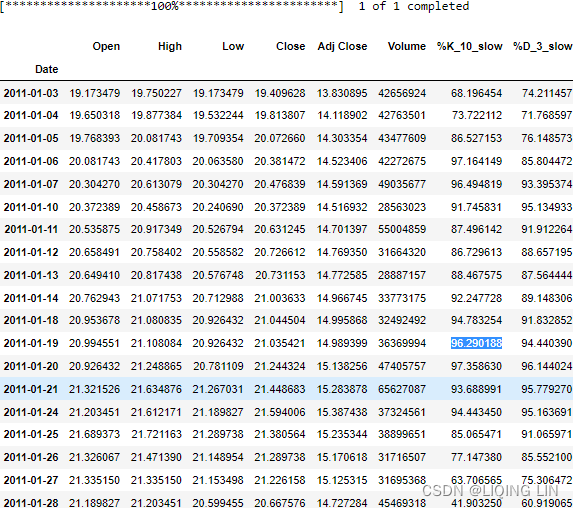
Task: Click Adj Close value 13.830895
Action: click(x=342, y=93)
